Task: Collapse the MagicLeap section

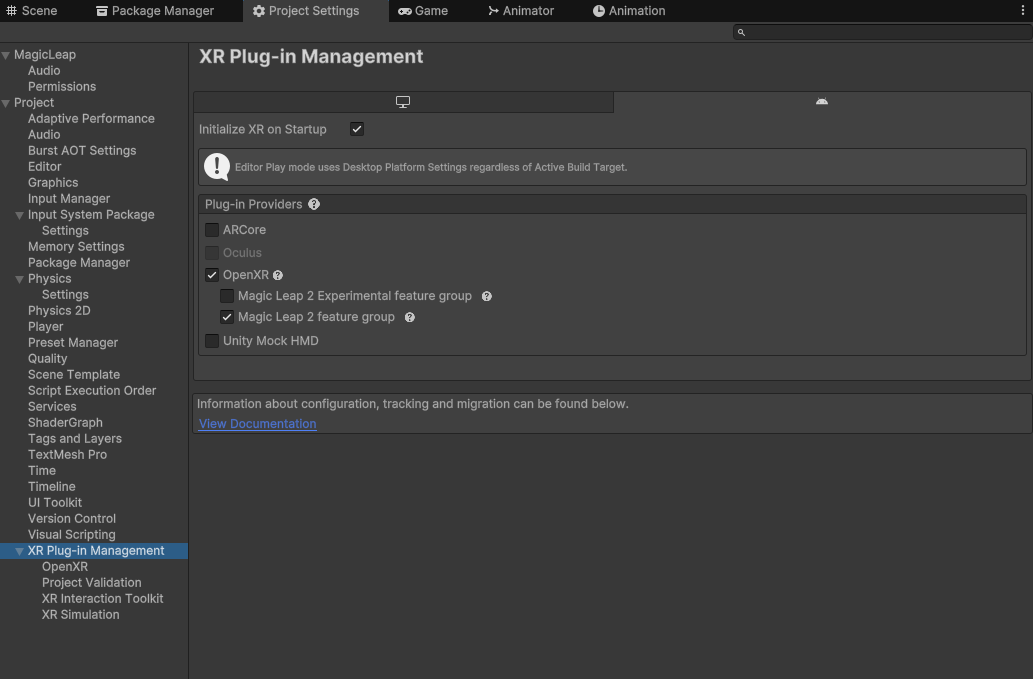Action: pos(7,54)
